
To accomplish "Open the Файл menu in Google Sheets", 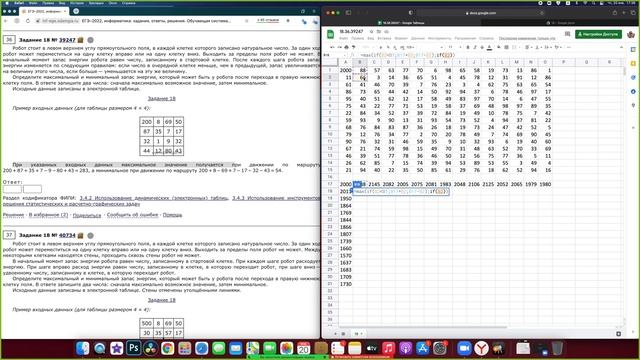I will click(x=343, y=38).
